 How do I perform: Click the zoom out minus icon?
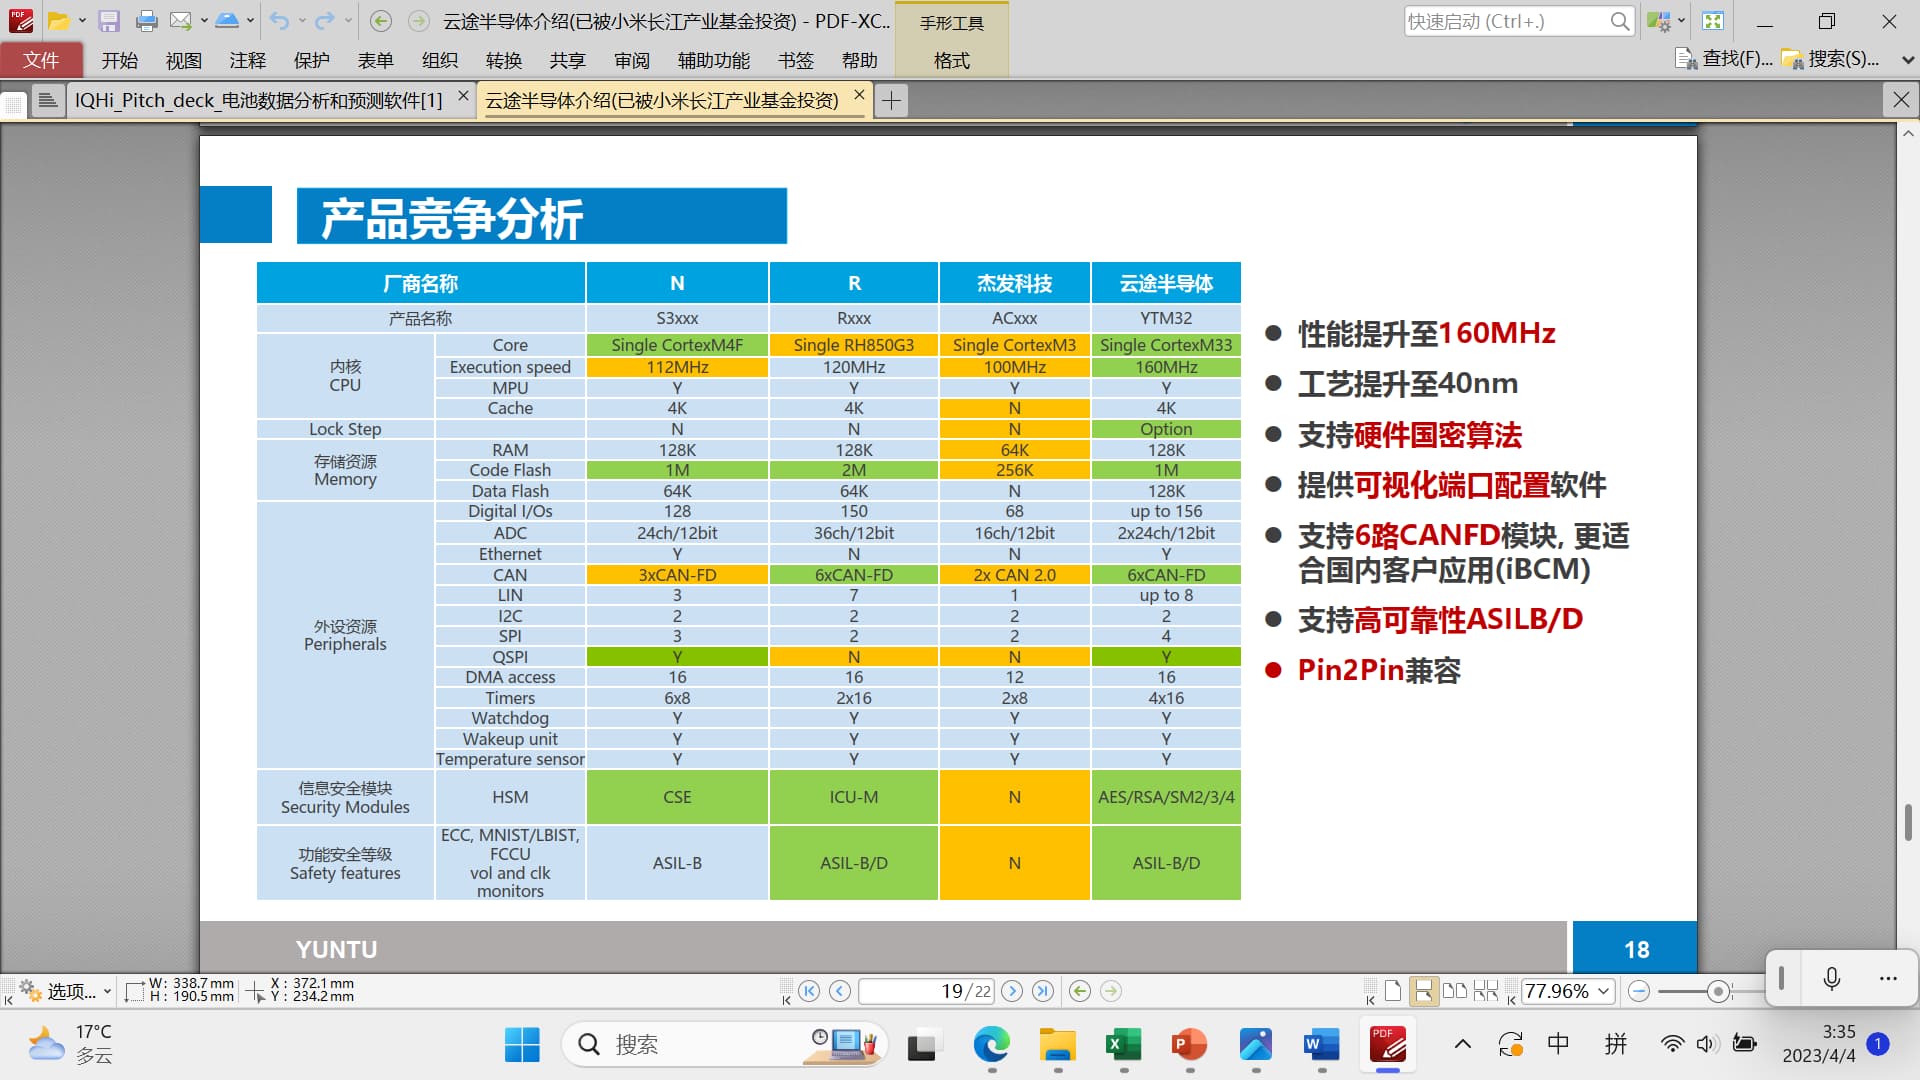(1638, 991)
